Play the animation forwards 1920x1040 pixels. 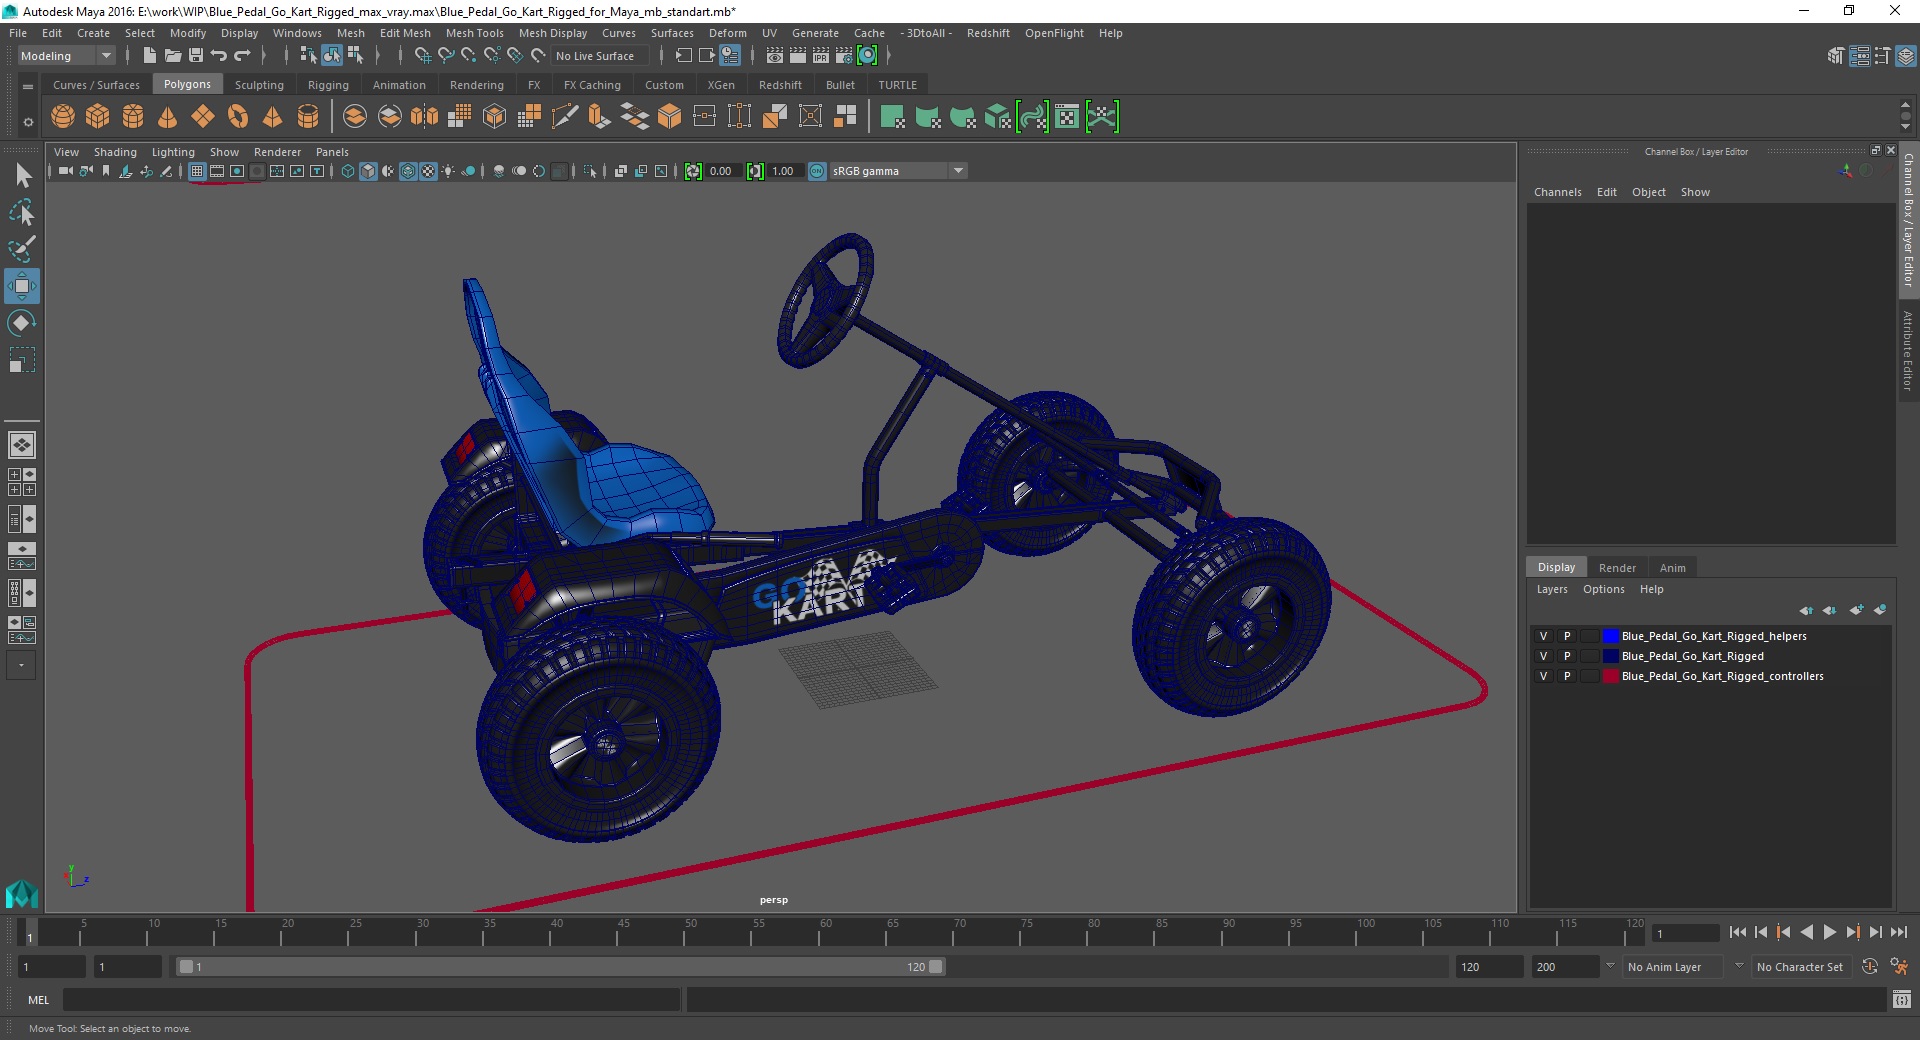(1829, 932)
